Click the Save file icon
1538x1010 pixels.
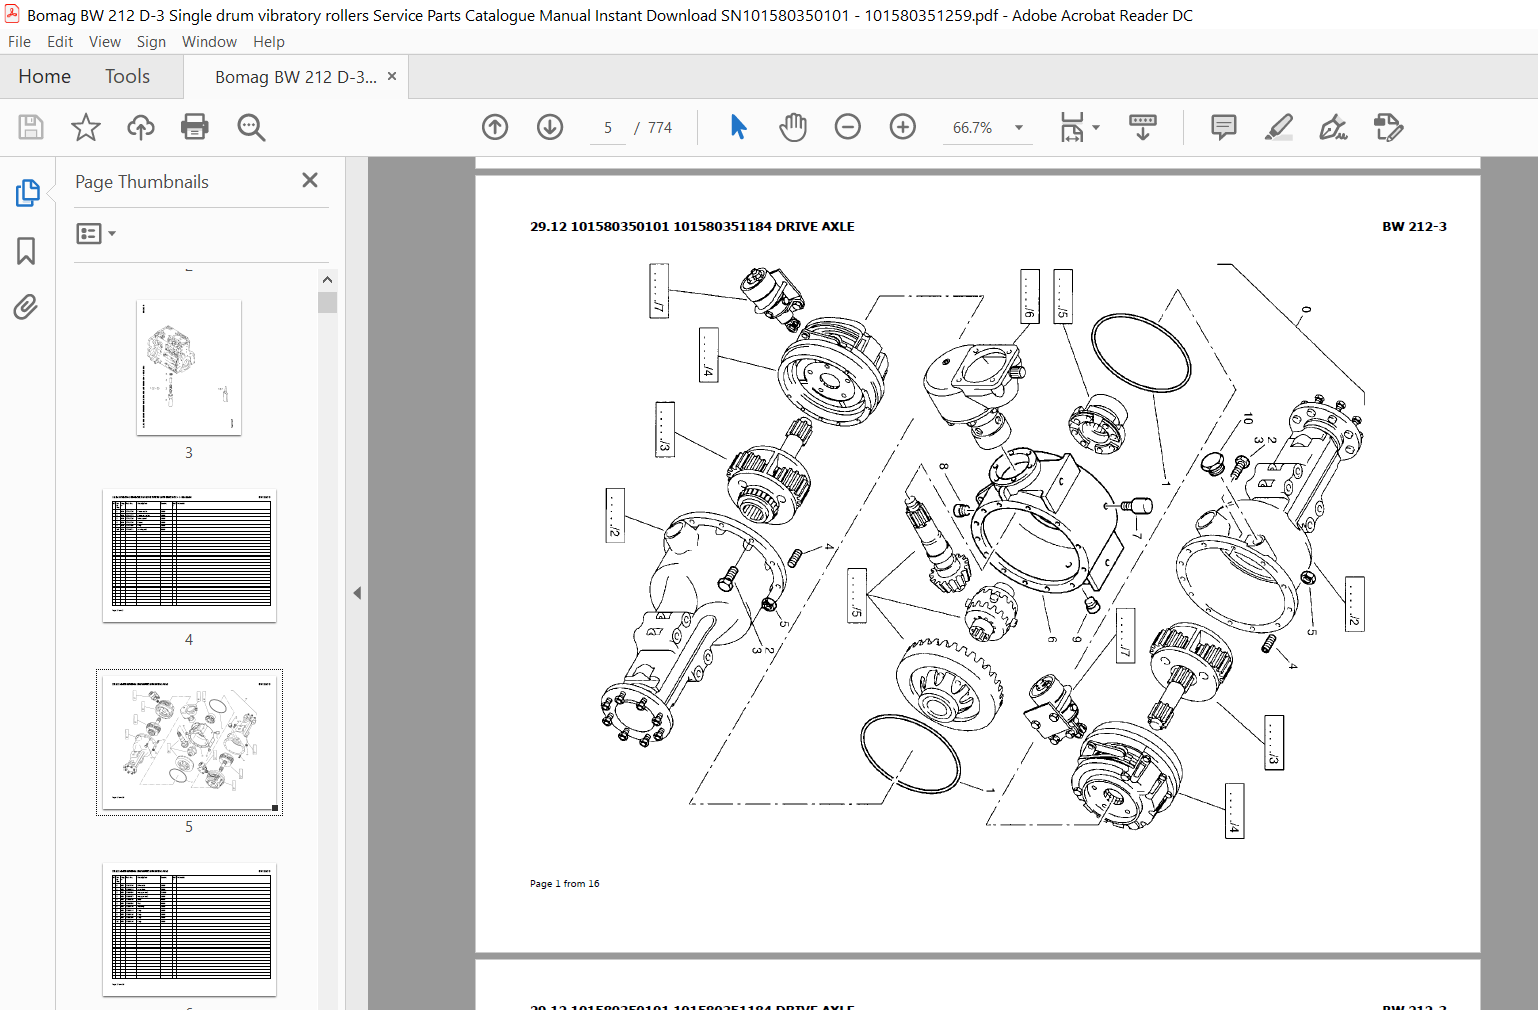click(x=31, y=127)
